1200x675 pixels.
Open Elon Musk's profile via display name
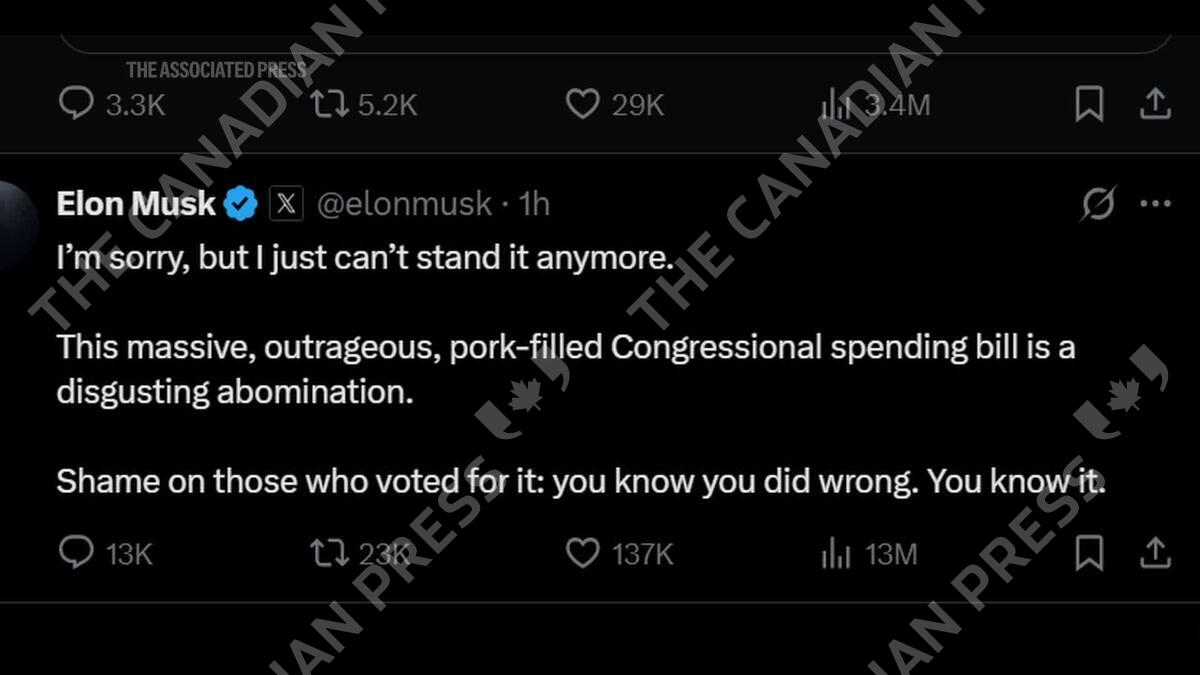click(136, 204)
